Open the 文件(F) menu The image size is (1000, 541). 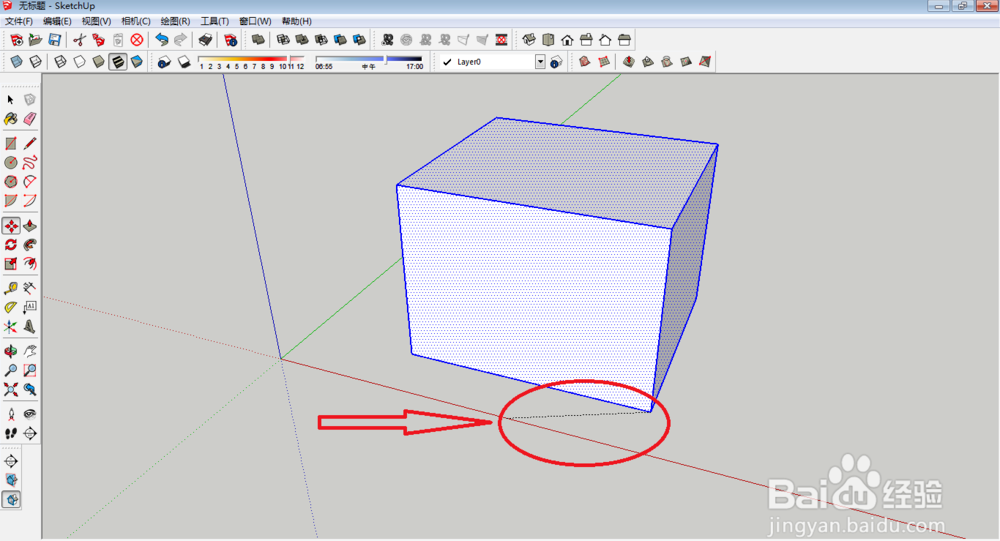[18, 21]
